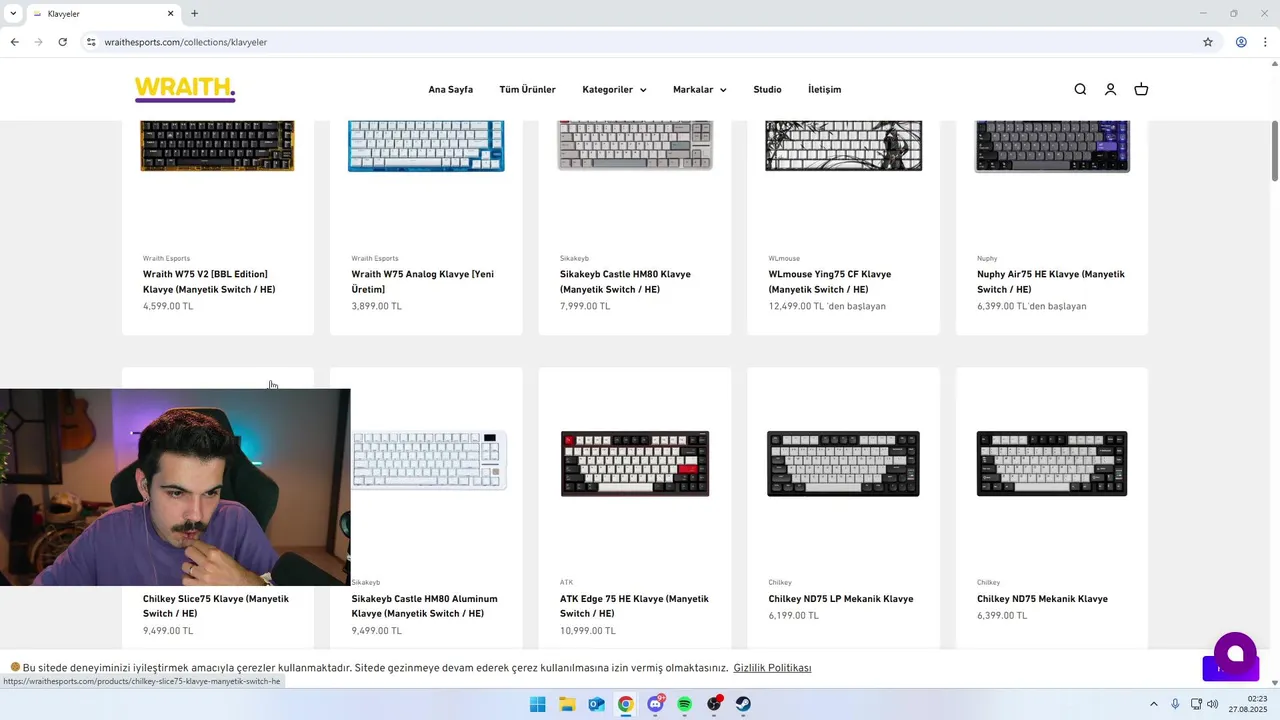1280x720 pixels.
Task: Open Studio page
Action: pos(767,89)
